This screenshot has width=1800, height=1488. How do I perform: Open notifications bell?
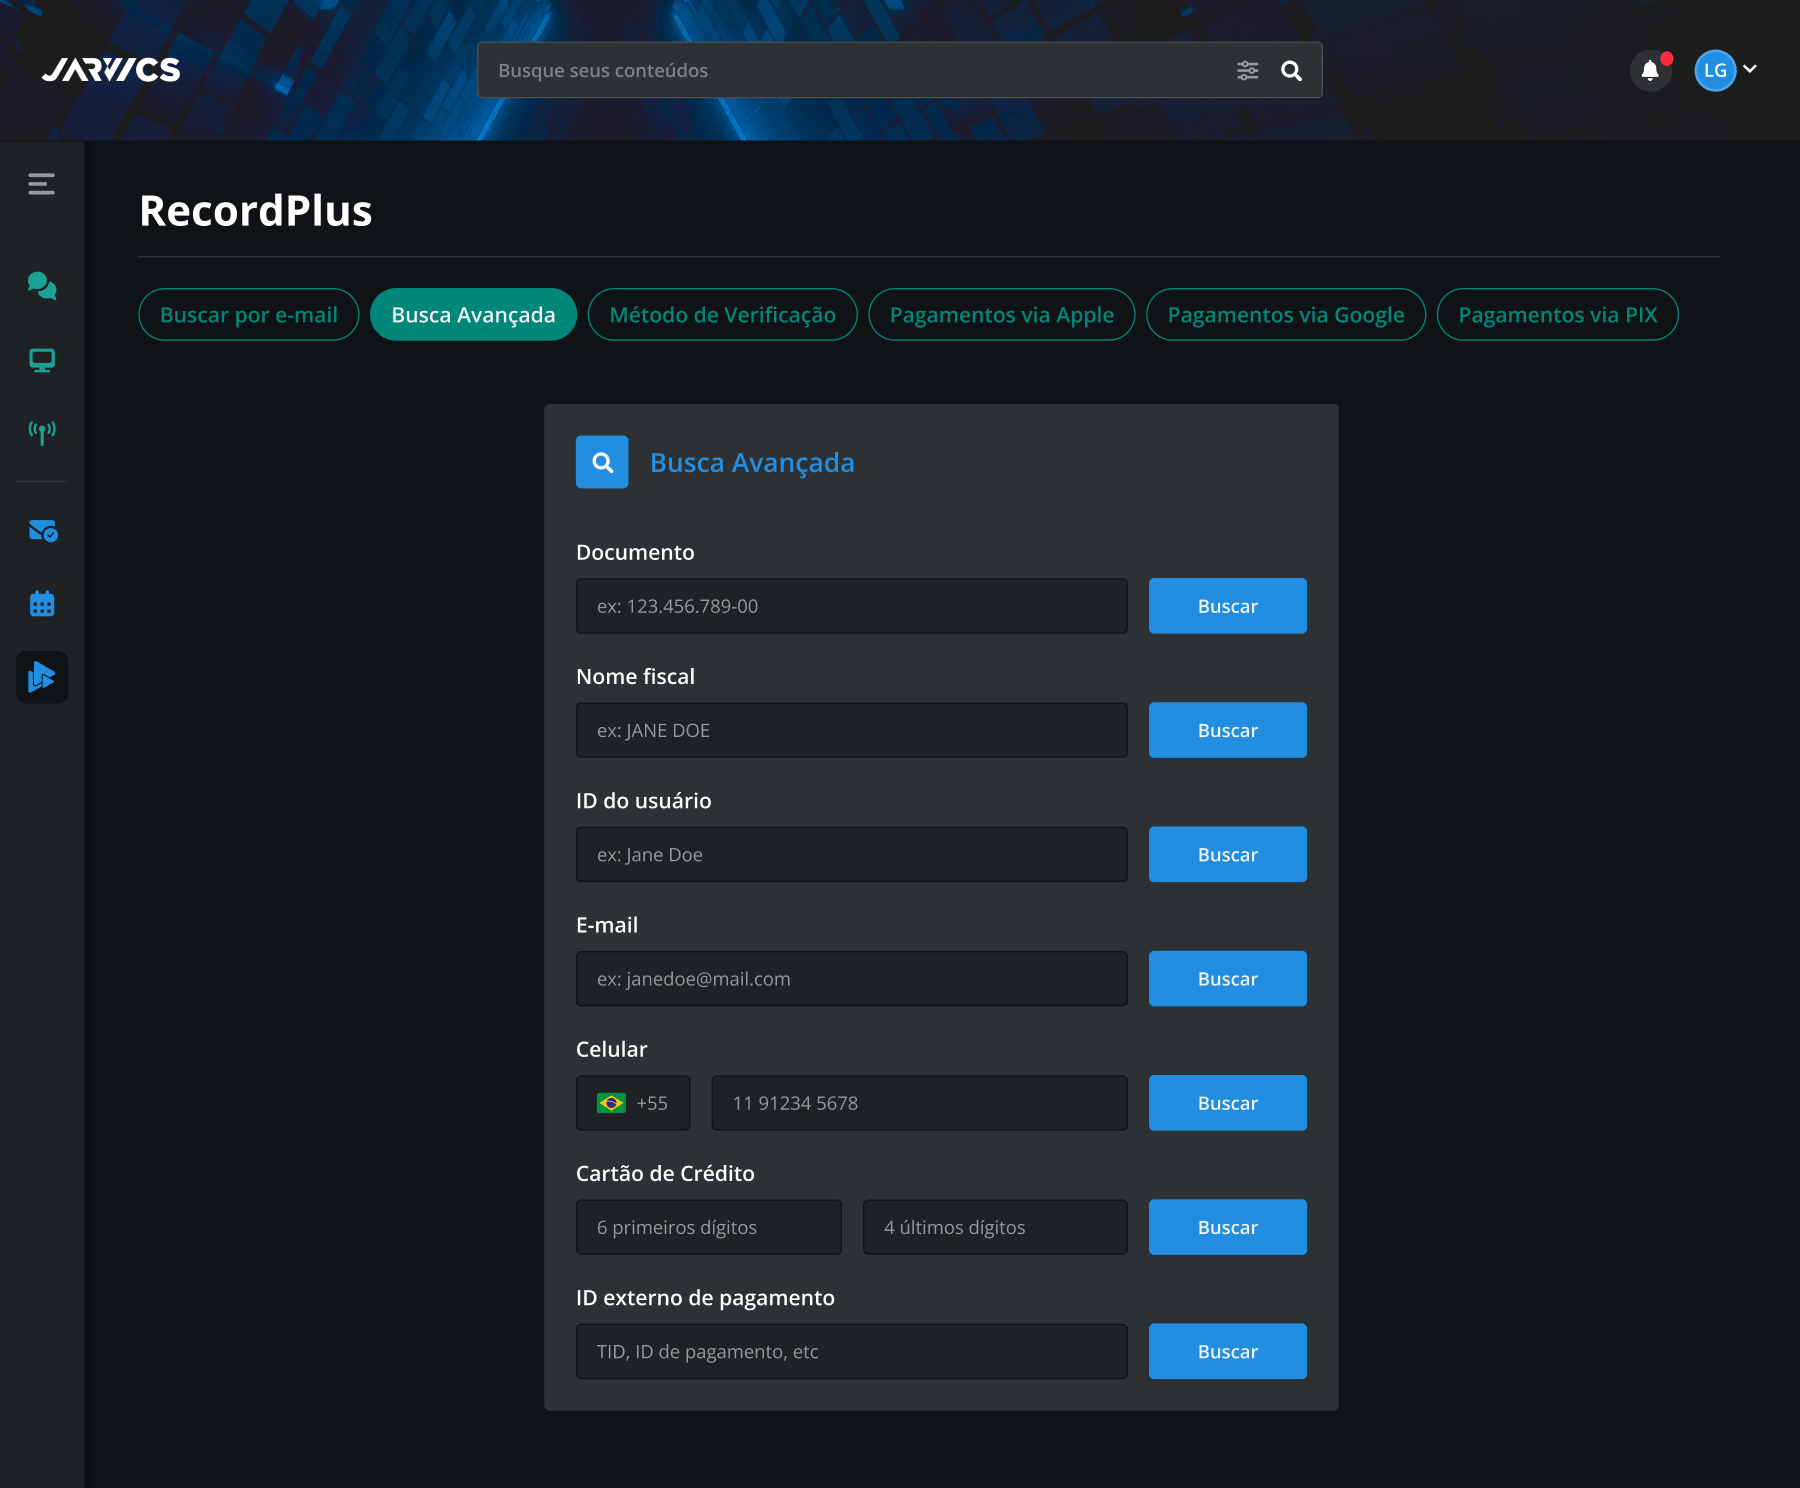(1650, 70)
